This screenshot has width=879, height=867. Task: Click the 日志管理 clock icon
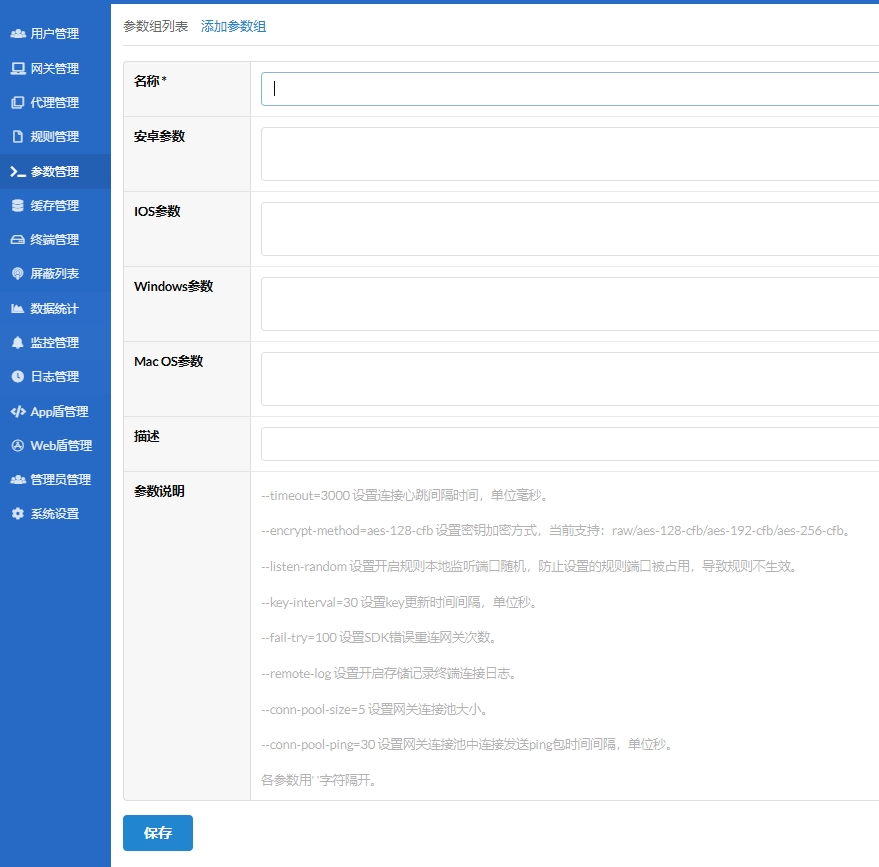(18, 377)
